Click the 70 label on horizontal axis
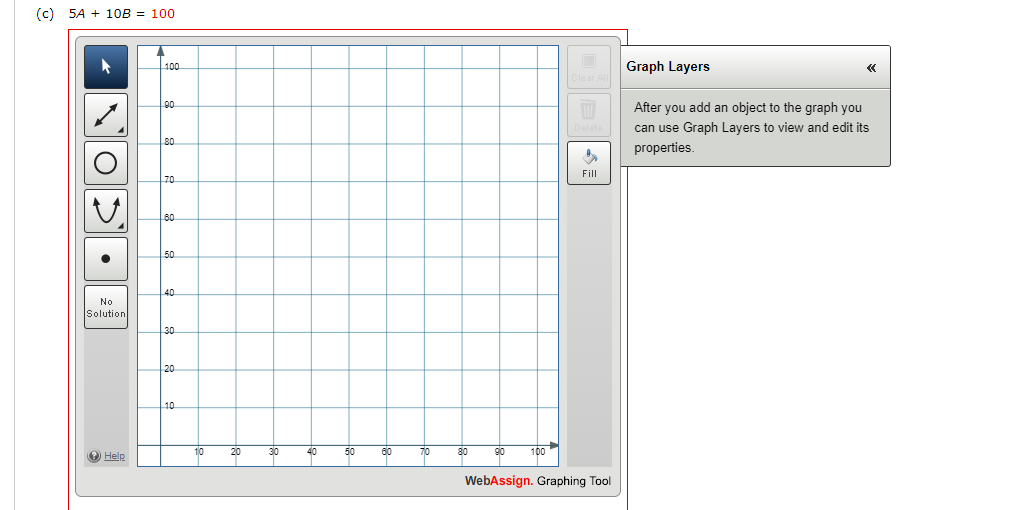This screenshot has height=510, width=1025. (425, 452)
